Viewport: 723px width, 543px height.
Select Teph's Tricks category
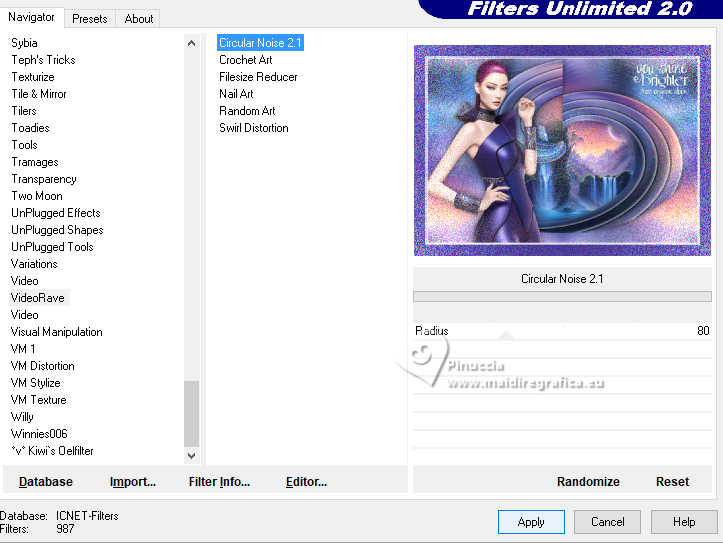point(43,60)
